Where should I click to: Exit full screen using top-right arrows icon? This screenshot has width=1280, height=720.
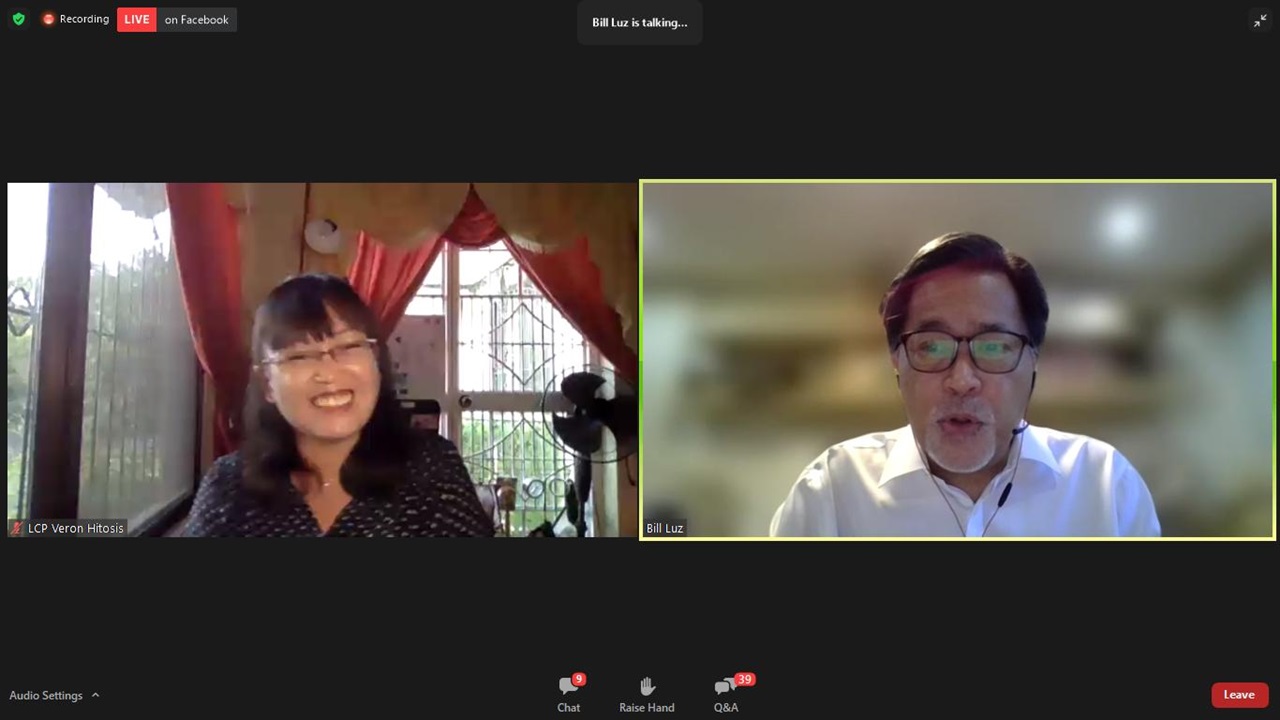[1260, 21]
